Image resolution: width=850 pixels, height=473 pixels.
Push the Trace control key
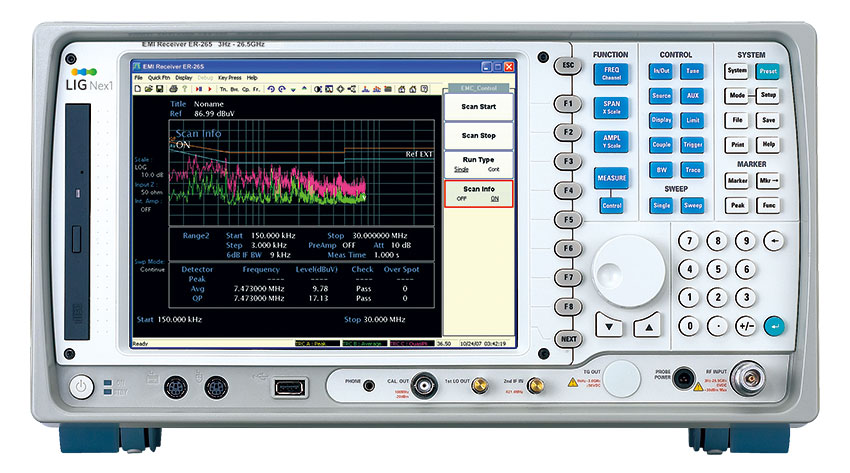pyautogui.click(x=693, y=170)
